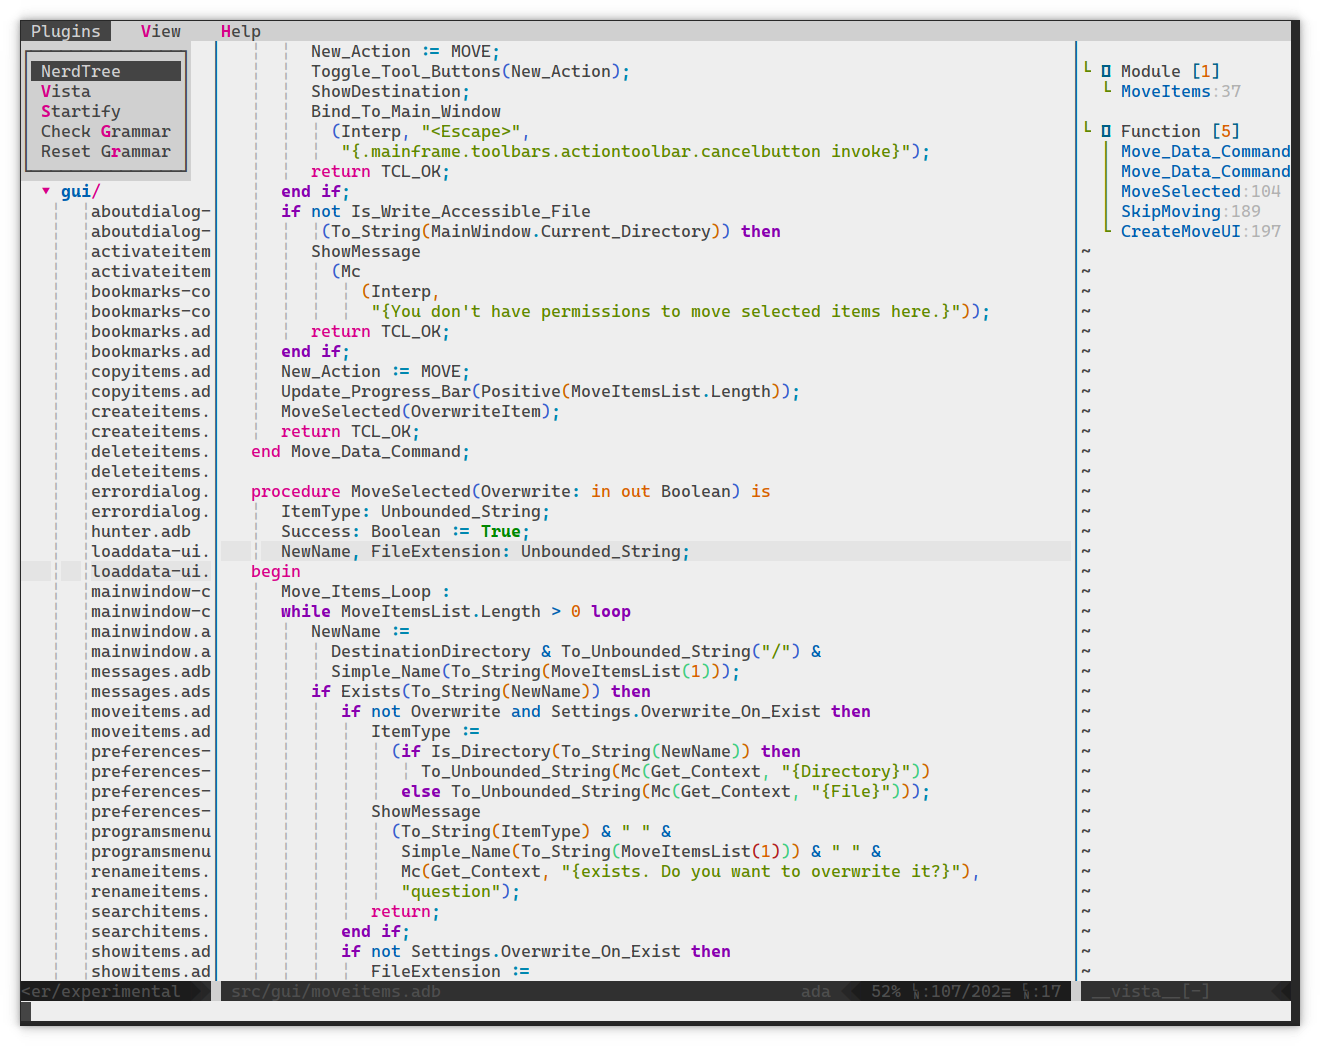
Task: Click the 'ada' filetype status entry
Action: pyautogui.click(x=816, y=991)
